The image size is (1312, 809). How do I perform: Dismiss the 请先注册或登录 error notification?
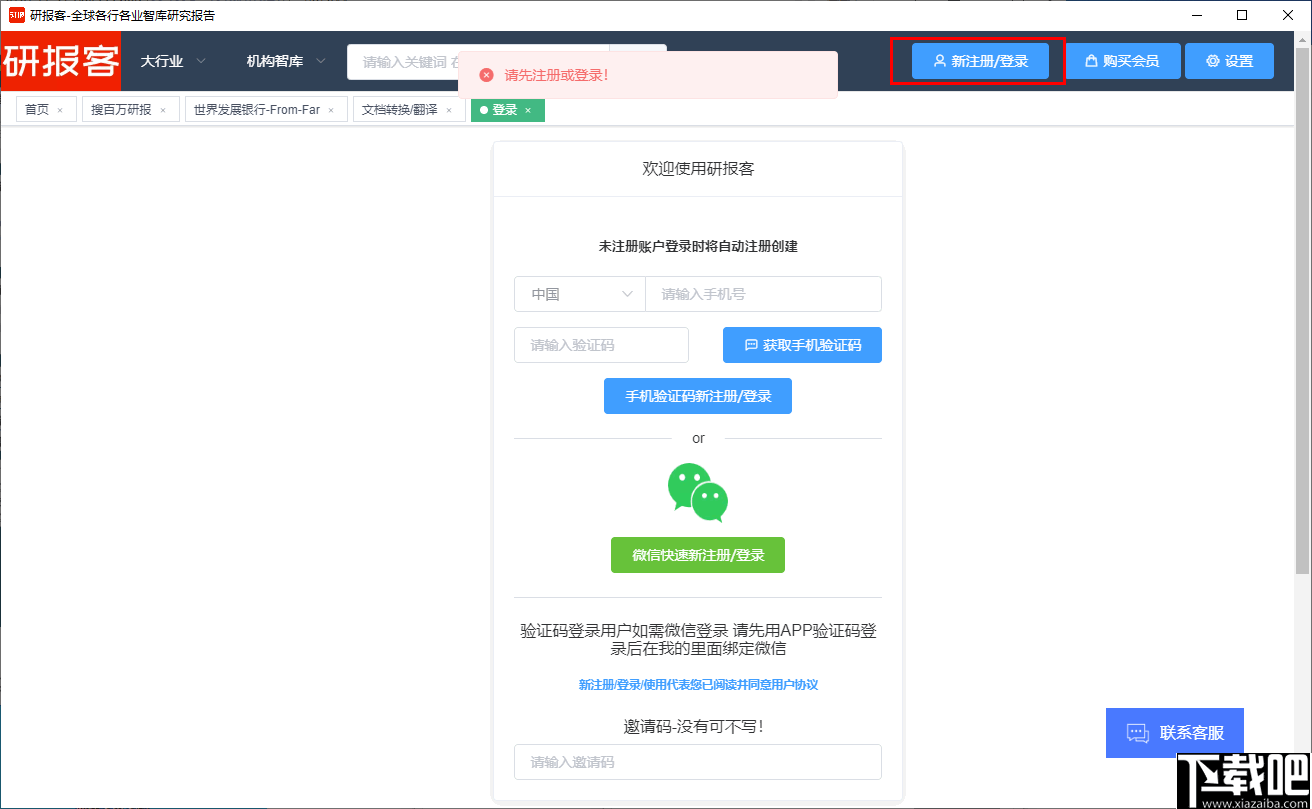(486, 74)
